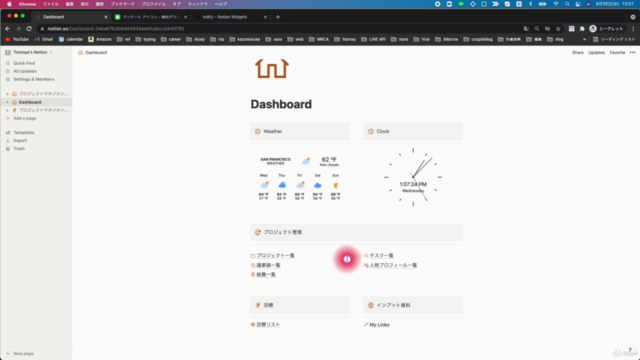Open the calendar bookmark
This screenshot has width=640, height=360.
coord(71,39)
